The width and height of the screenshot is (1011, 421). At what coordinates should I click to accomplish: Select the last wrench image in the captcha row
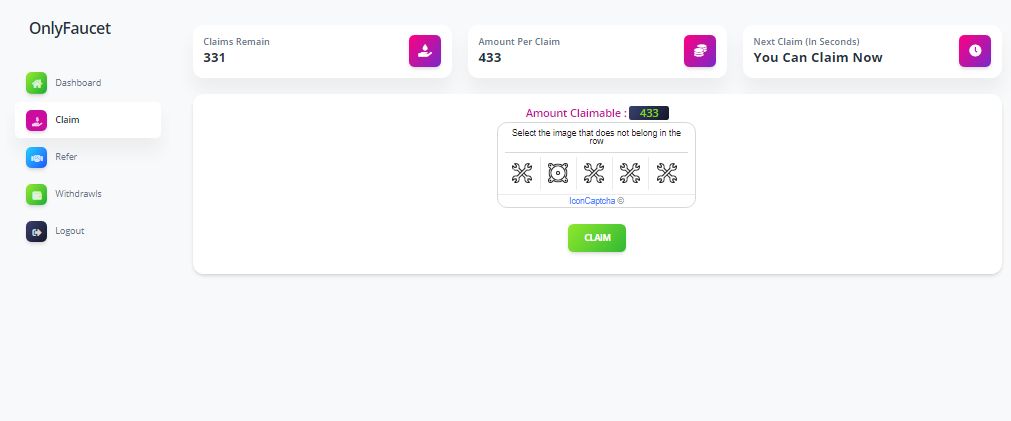tap(666, 173)
